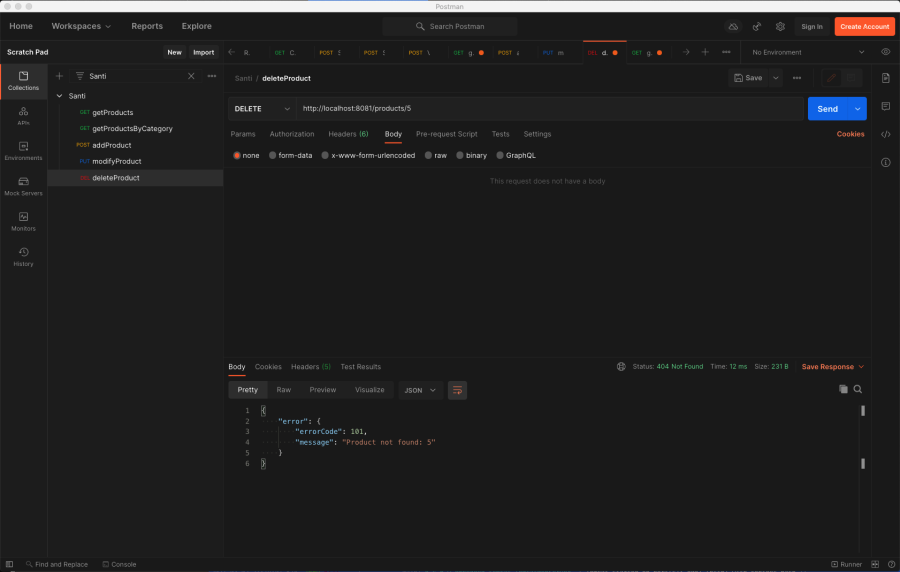This screenshot has width=900, height=572.
Task: Toggle the line wrap icon in response
Action: (457, 390)
